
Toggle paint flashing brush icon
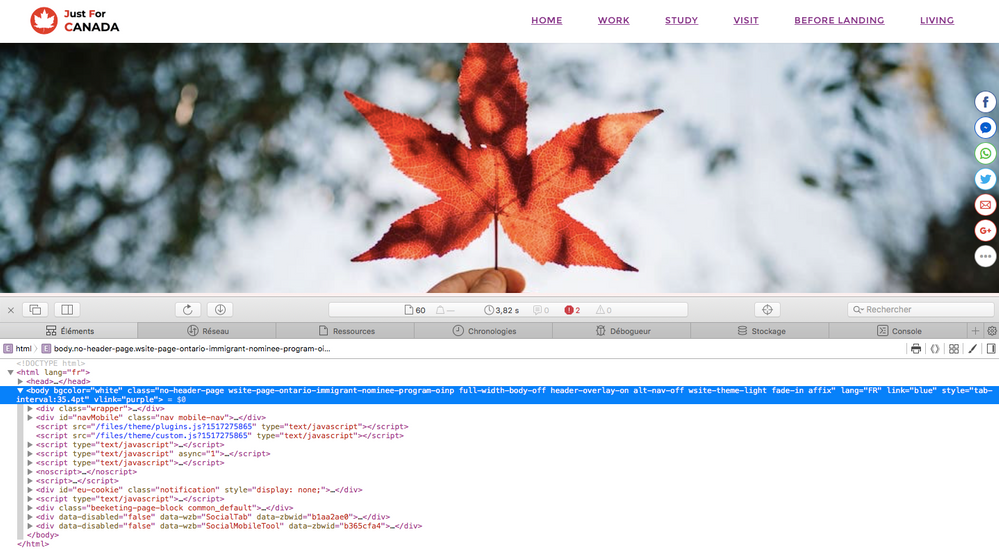(x=972, y=349)
